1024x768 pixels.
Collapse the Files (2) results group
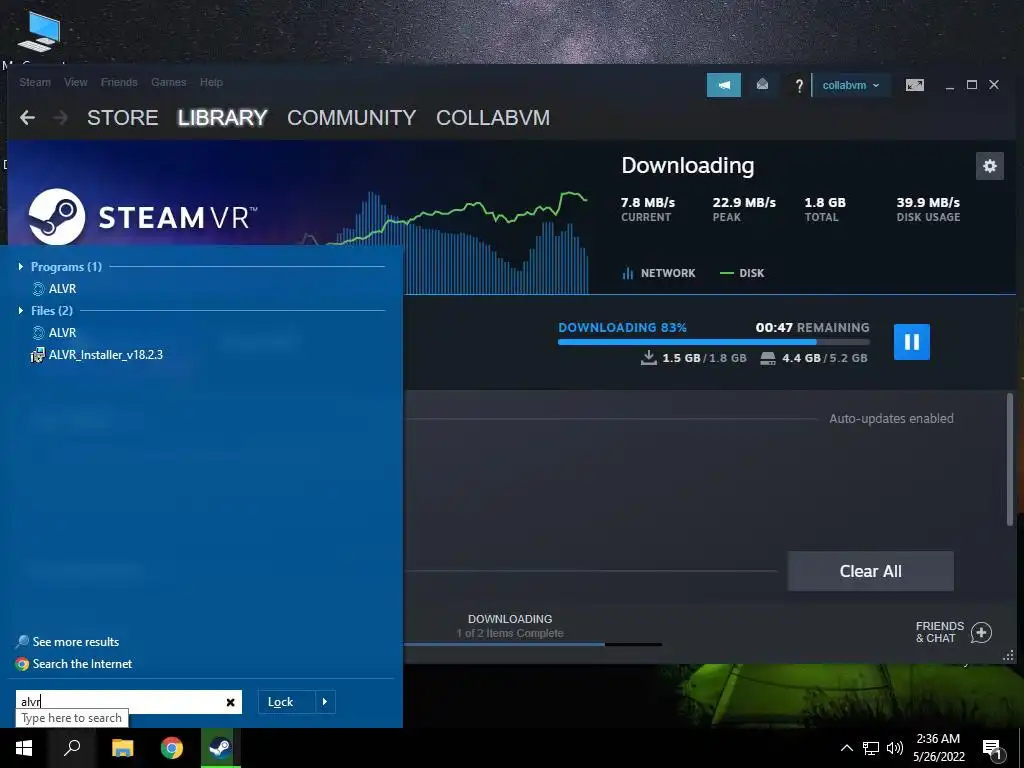click(x=21, y=311)
